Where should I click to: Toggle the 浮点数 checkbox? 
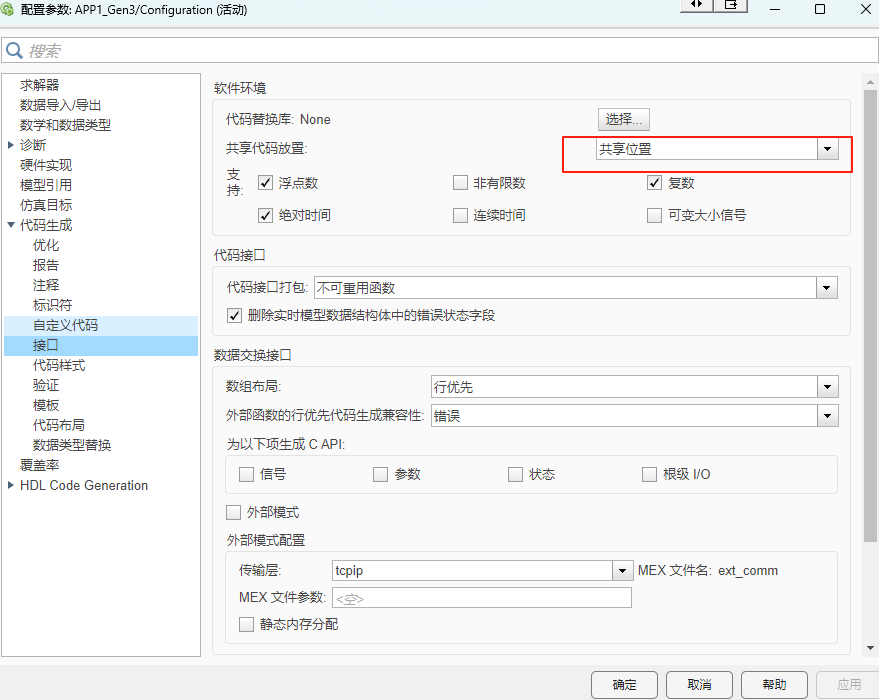pyautogui.click(x=265, y=183)
